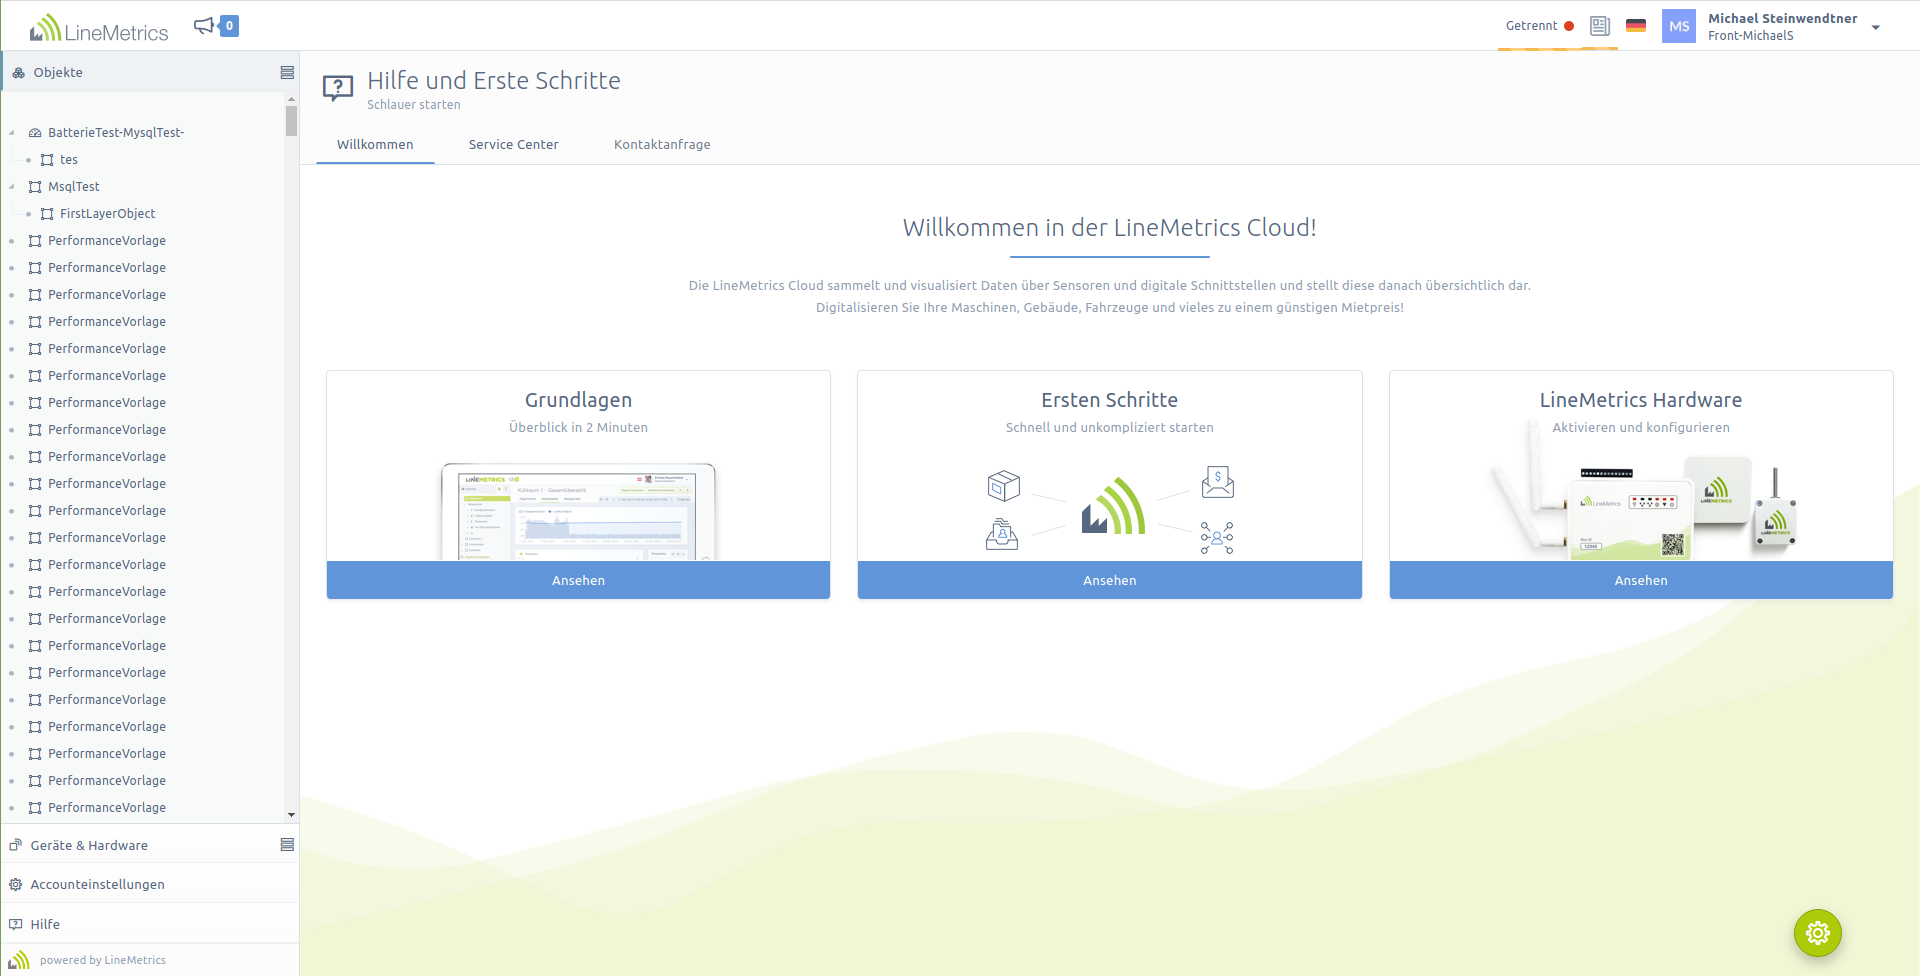The image size is (1920, 976).
Task: Click Ansehen under Grundlagen
Action: tap(578, 580)
